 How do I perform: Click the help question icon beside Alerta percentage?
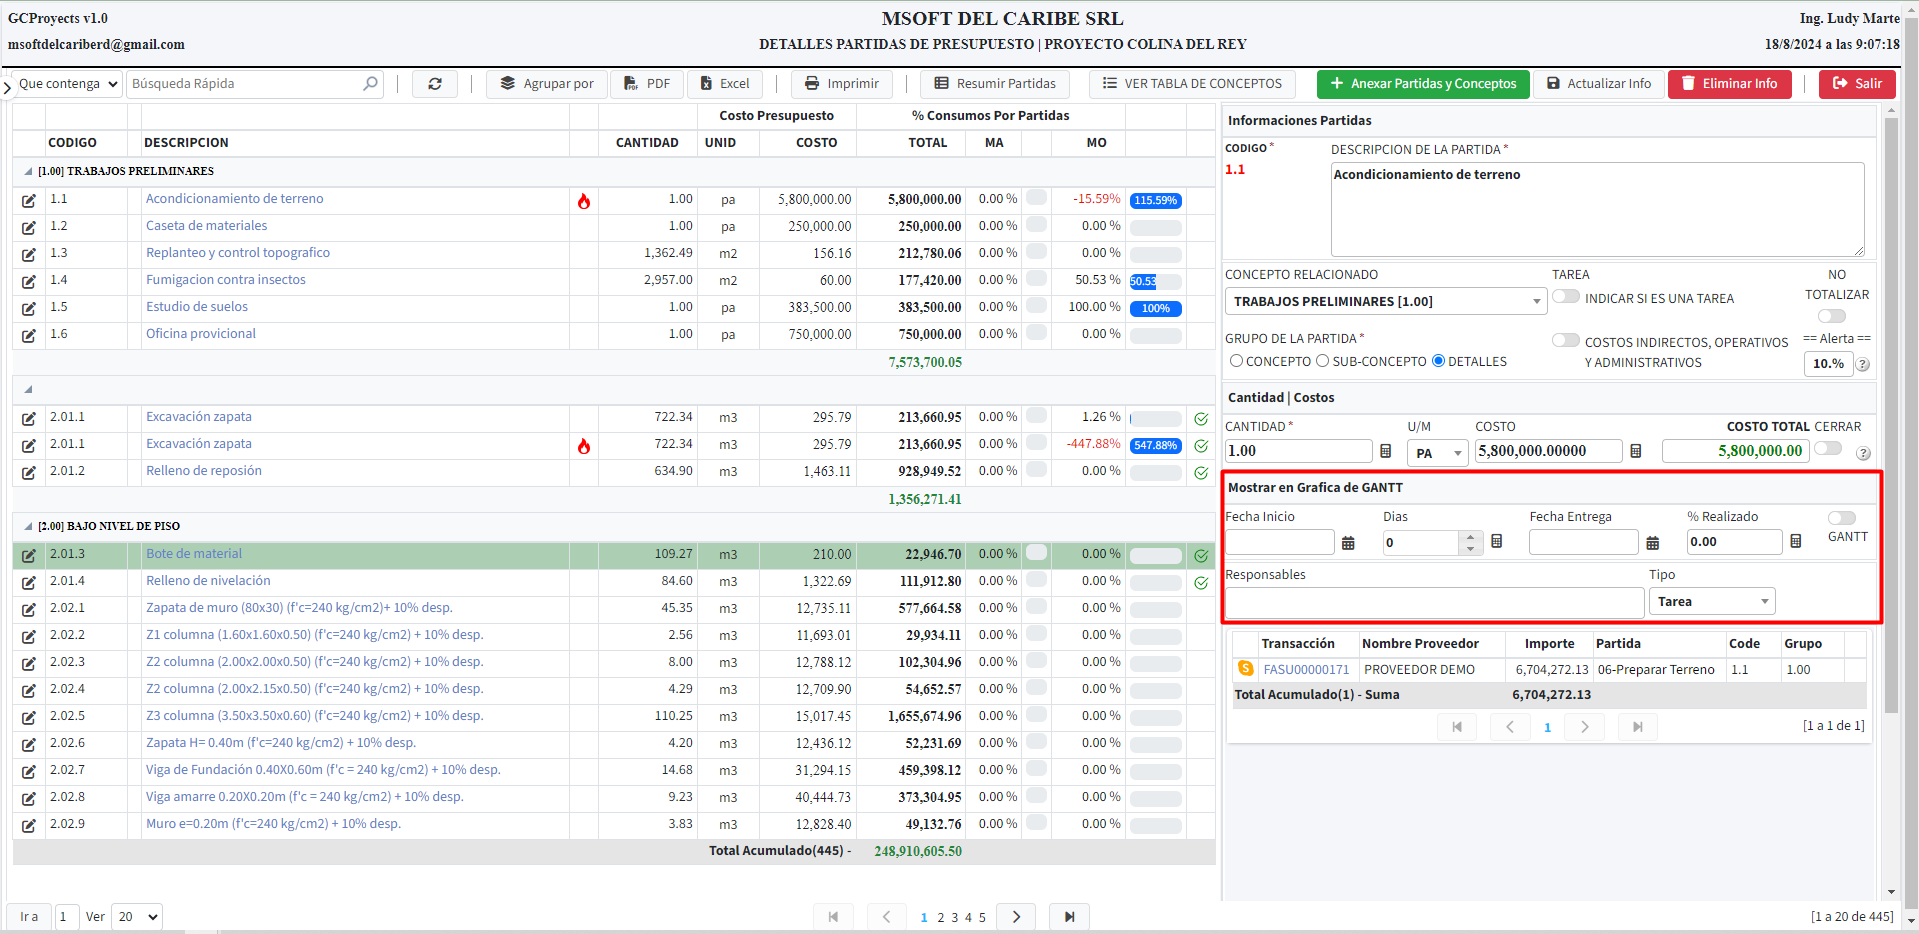(1862, 365)
